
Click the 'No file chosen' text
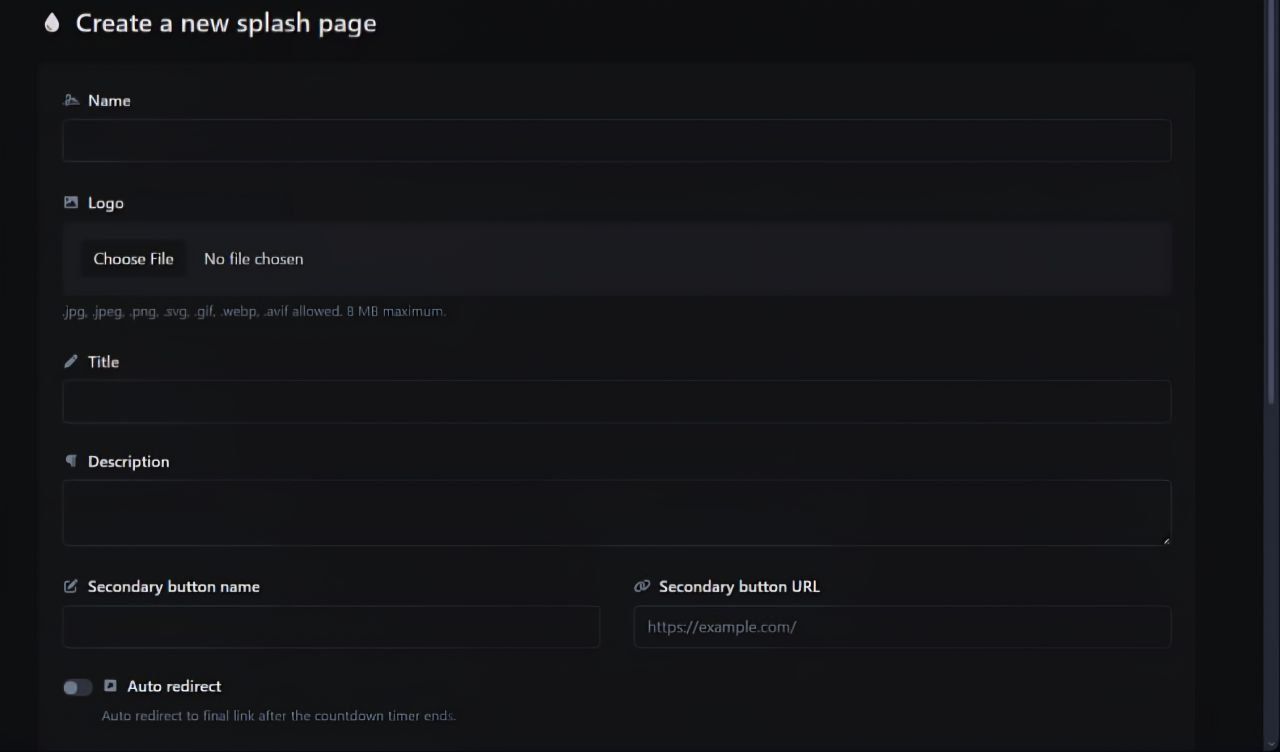tap(253, 259)
